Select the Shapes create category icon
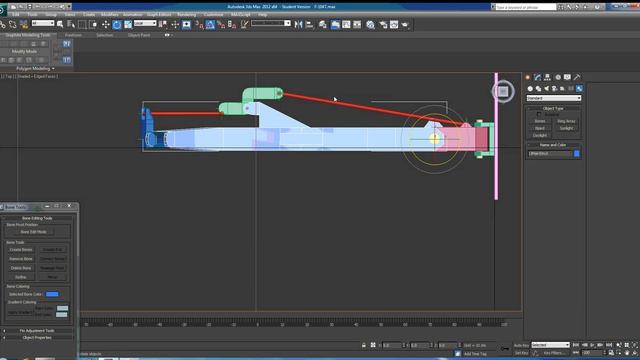The image size is (640, 360). 538,88
